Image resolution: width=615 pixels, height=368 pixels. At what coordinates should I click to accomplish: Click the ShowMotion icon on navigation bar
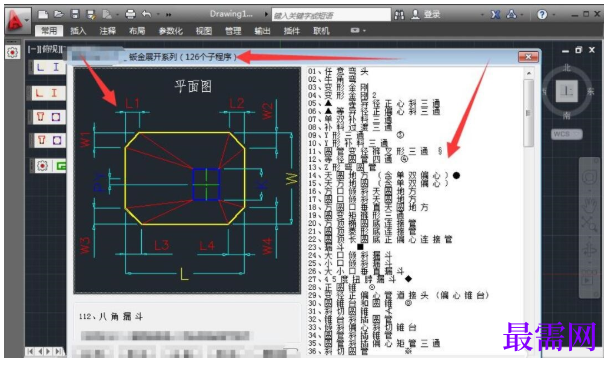588,280
